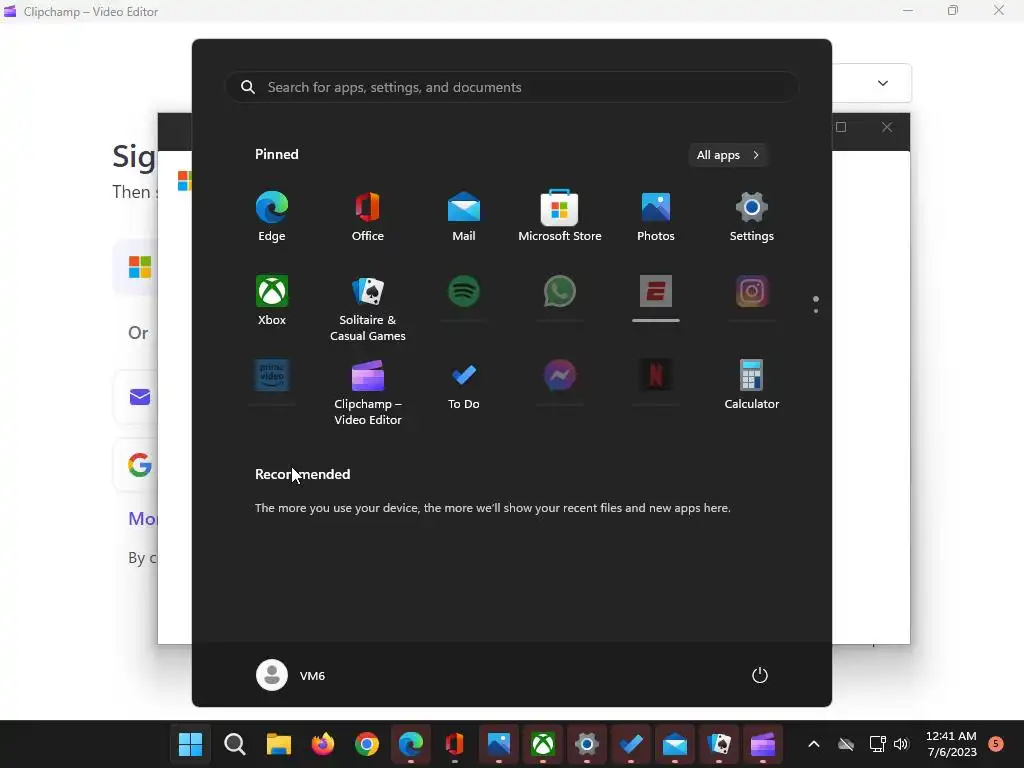Click email envelope option in Clipchamp window
The width and height of the screenshot is (1024, 768).
140,397
